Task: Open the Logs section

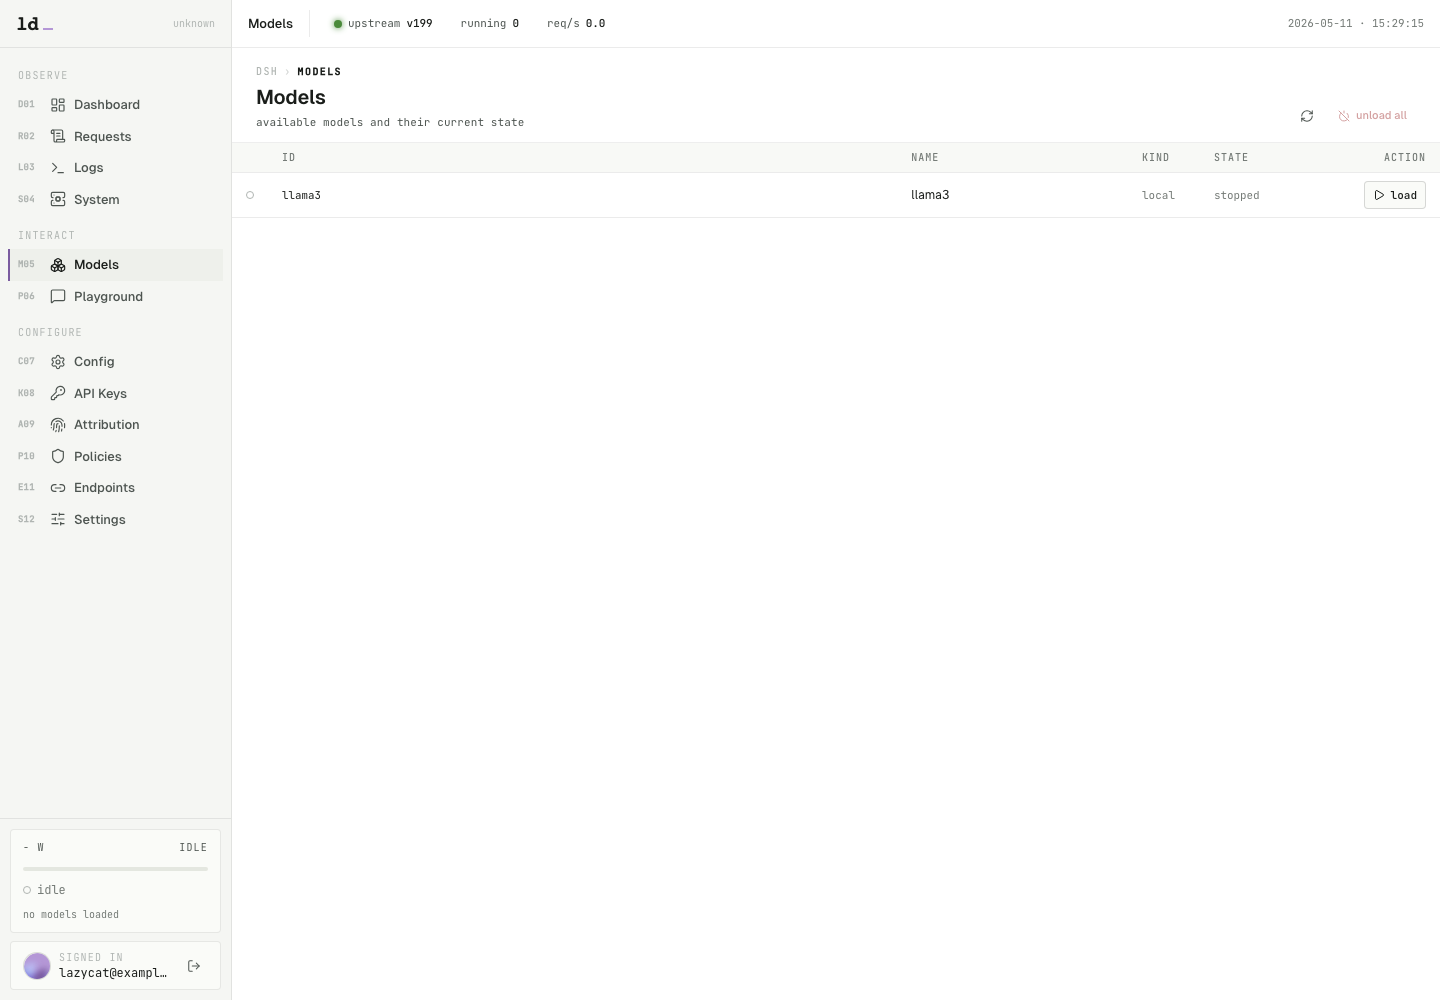Action: pyautogui.click(x=116, y=168)
